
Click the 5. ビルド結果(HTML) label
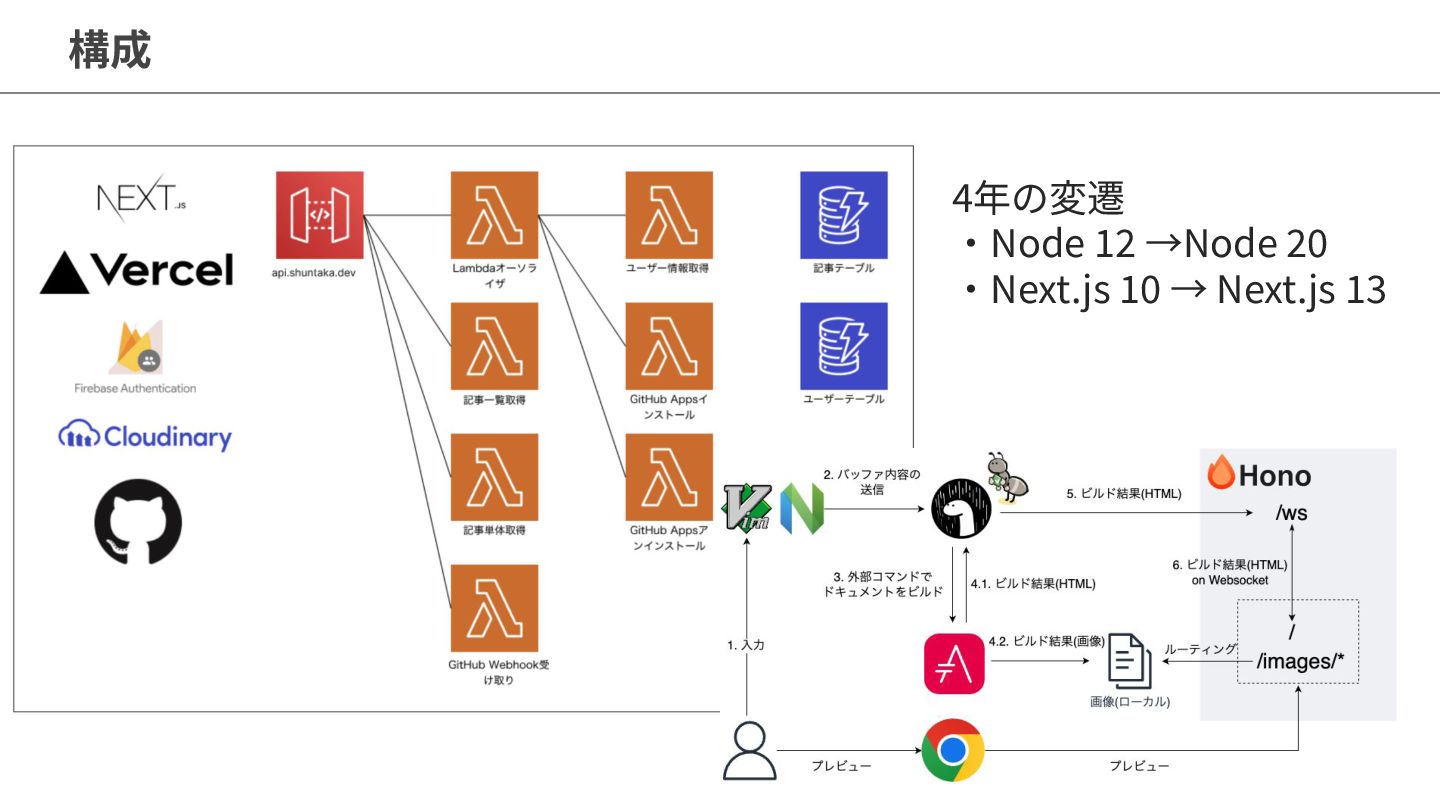tap(1124, 493)
